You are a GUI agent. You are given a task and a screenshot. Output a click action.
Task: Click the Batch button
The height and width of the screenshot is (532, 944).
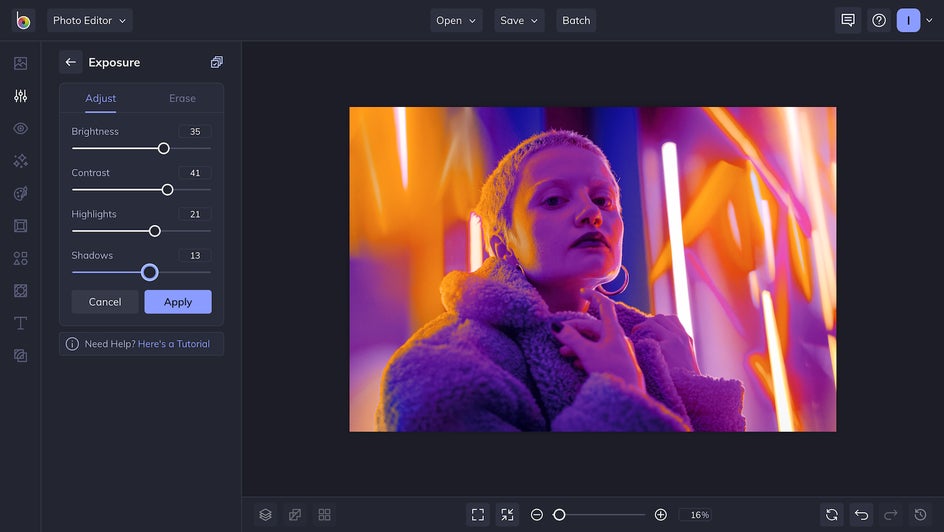576,20
